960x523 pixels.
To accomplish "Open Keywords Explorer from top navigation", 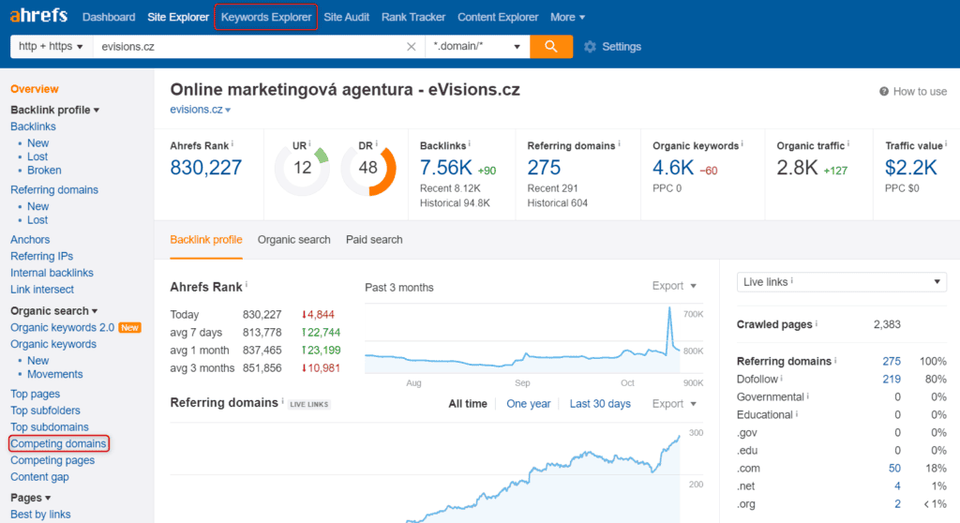I will pos(266,17).
